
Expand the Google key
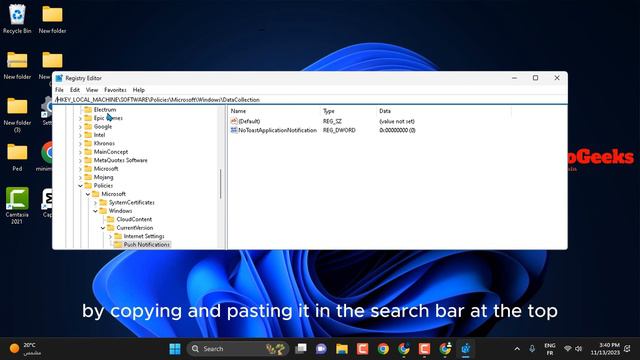[x=80, y=127]
